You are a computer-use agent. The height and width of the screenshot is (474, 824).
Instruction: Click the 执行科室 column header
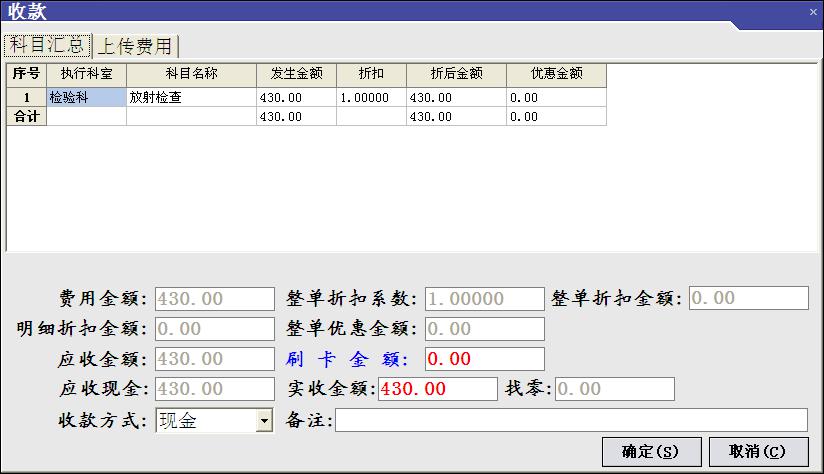point(86,74)
